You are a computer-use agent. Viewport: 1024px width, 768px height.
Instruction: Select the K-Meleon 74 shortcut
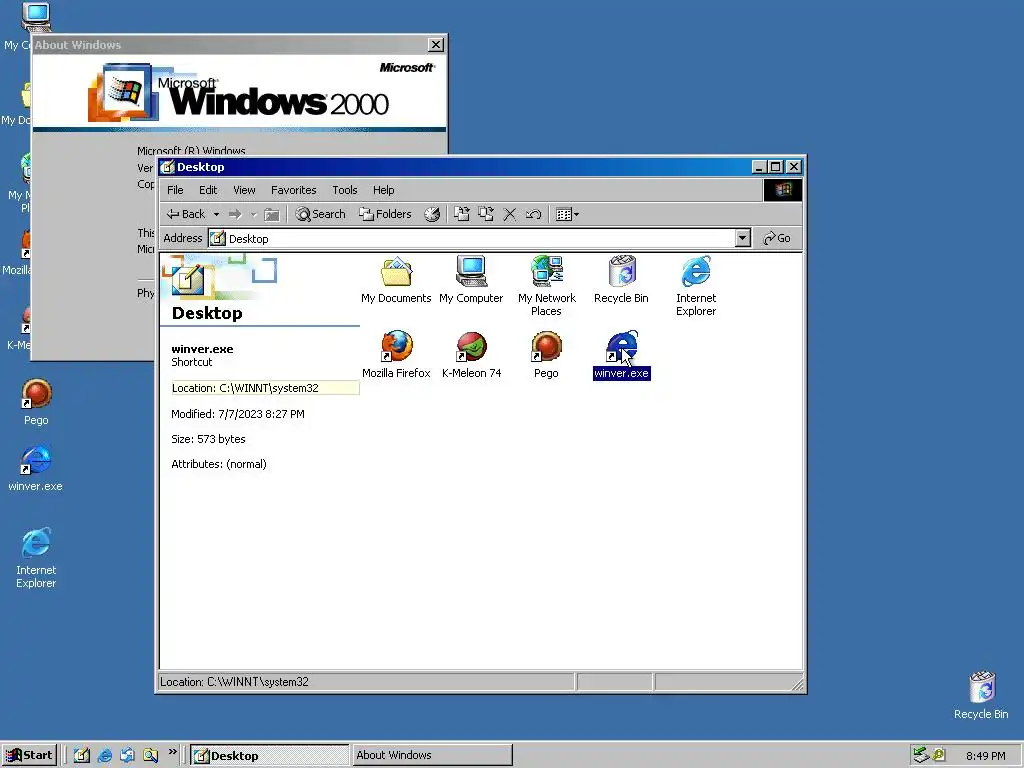click(x=472, y=355)
